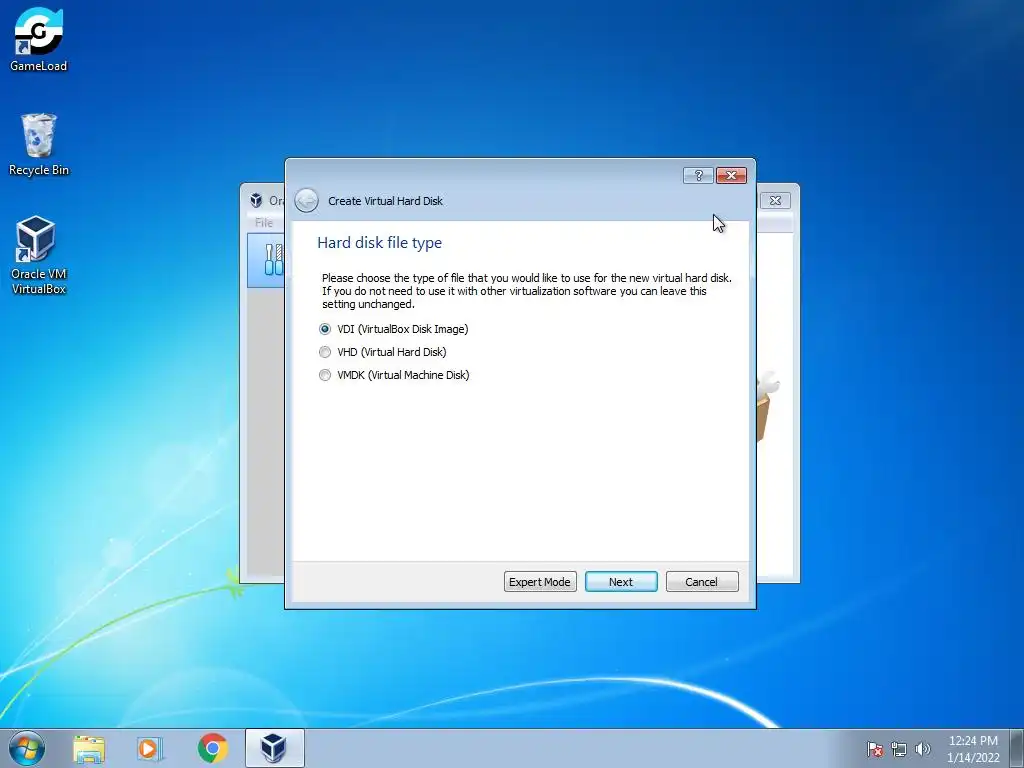
Task: Click the network status tray icon
Action: point(899,749)
